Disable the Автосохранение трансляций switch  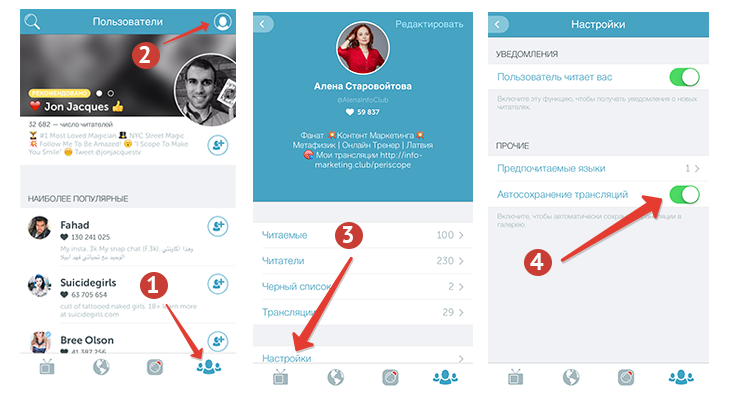pos(684,195)
